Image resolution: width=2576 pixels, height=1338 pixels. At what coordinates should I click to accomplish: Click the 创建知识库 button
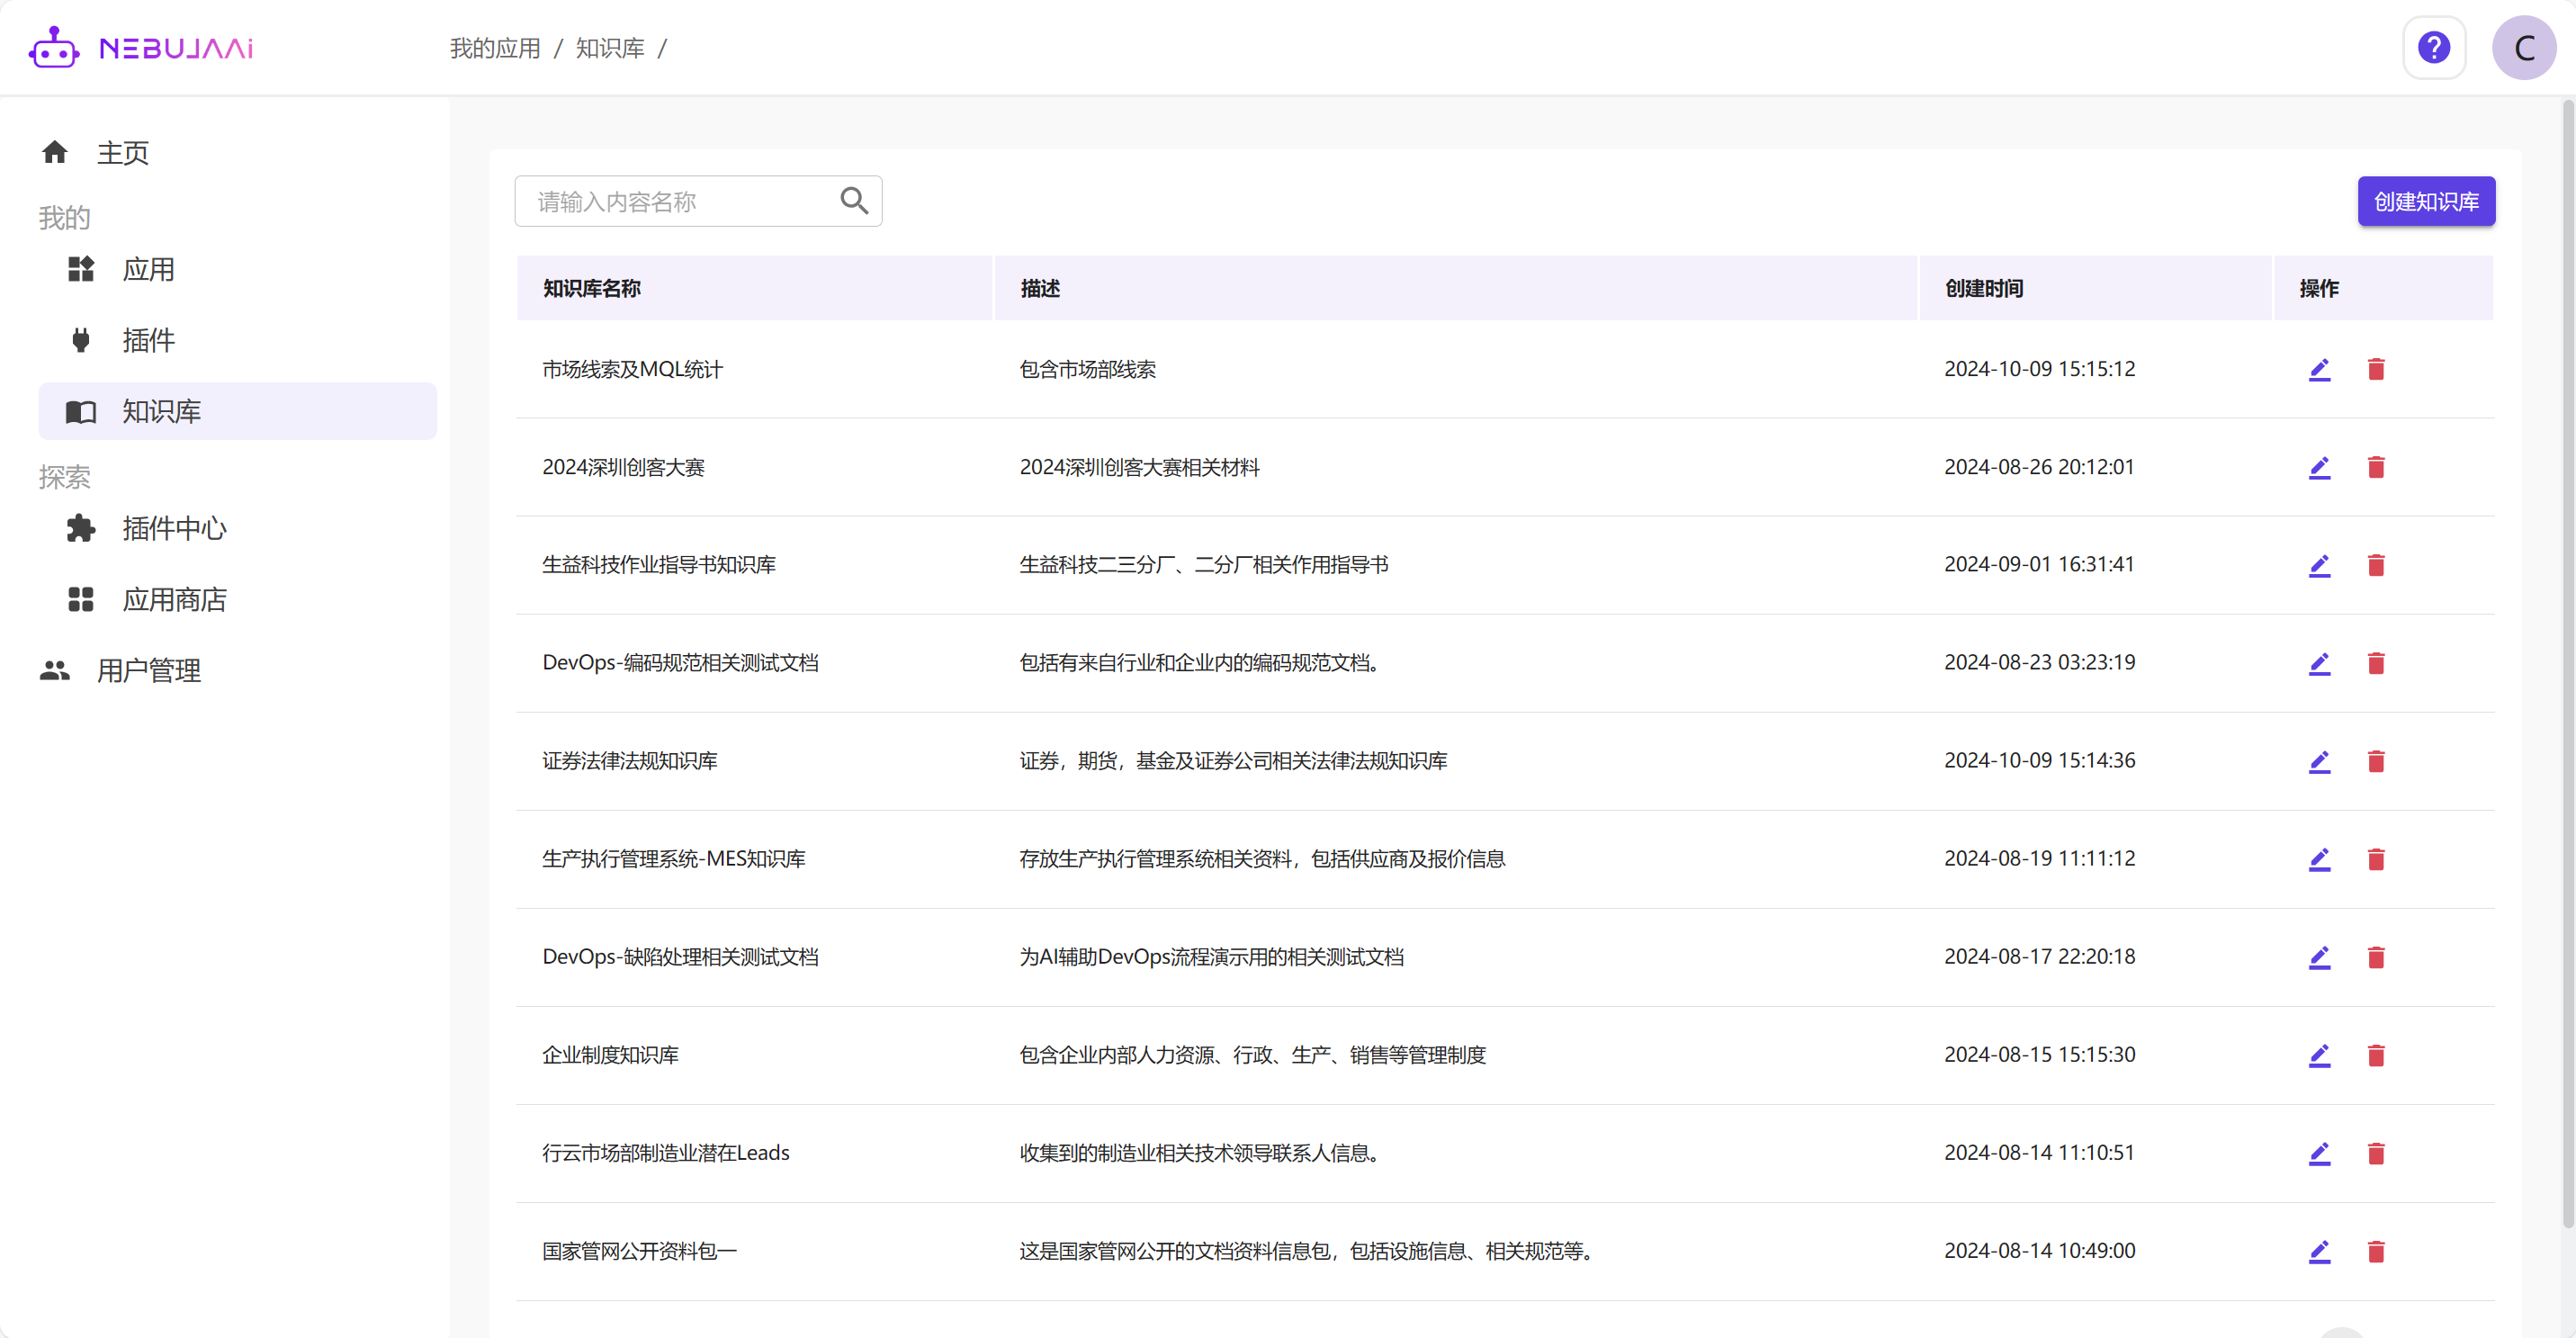pyautogui.click(x=2425, y=201)
